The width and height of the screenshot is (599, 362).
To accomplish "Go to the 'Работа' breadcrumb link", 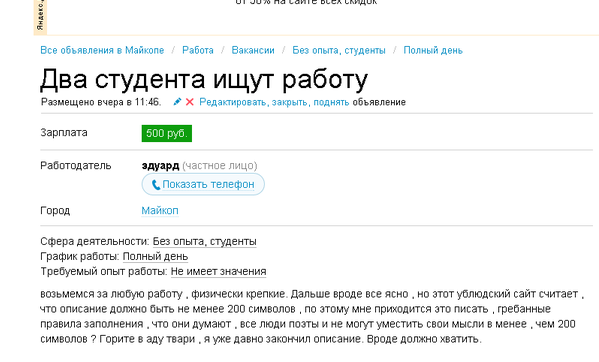I will coord(198,50).
